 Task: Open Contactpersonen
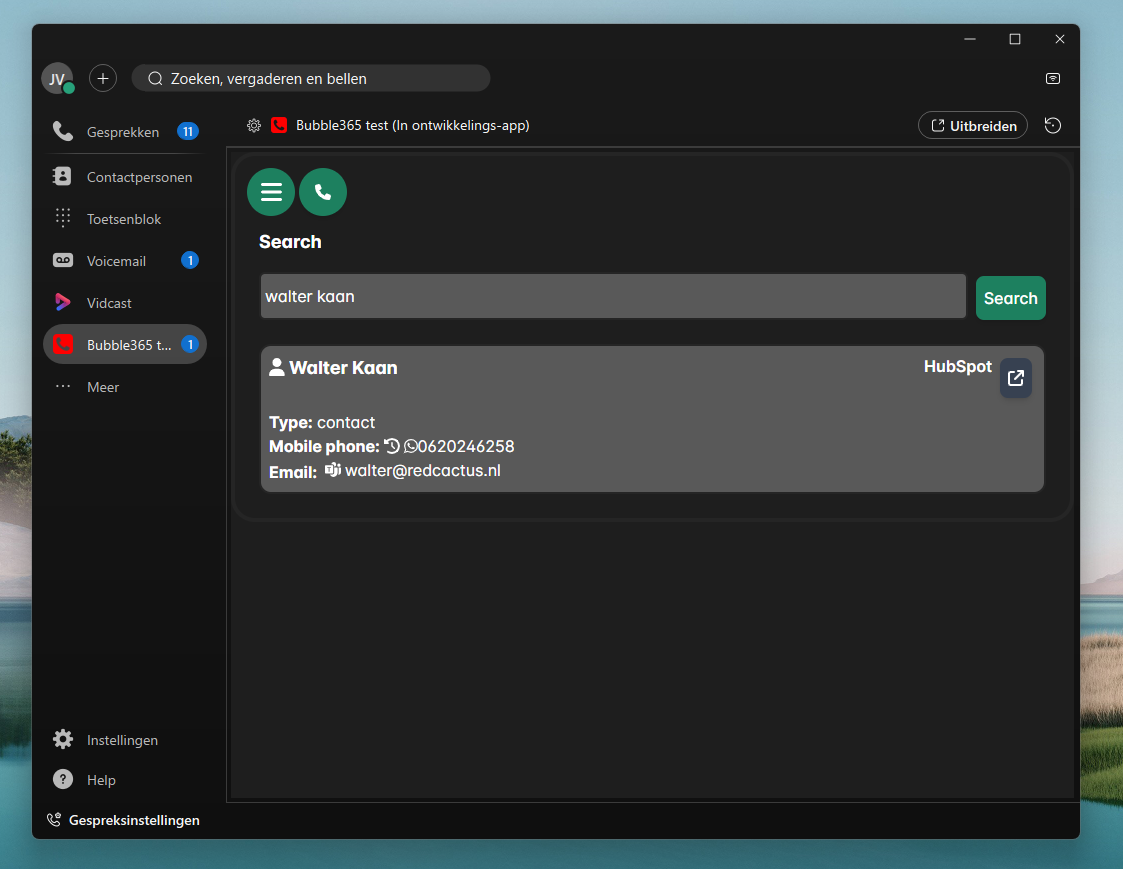pos(140,177)
